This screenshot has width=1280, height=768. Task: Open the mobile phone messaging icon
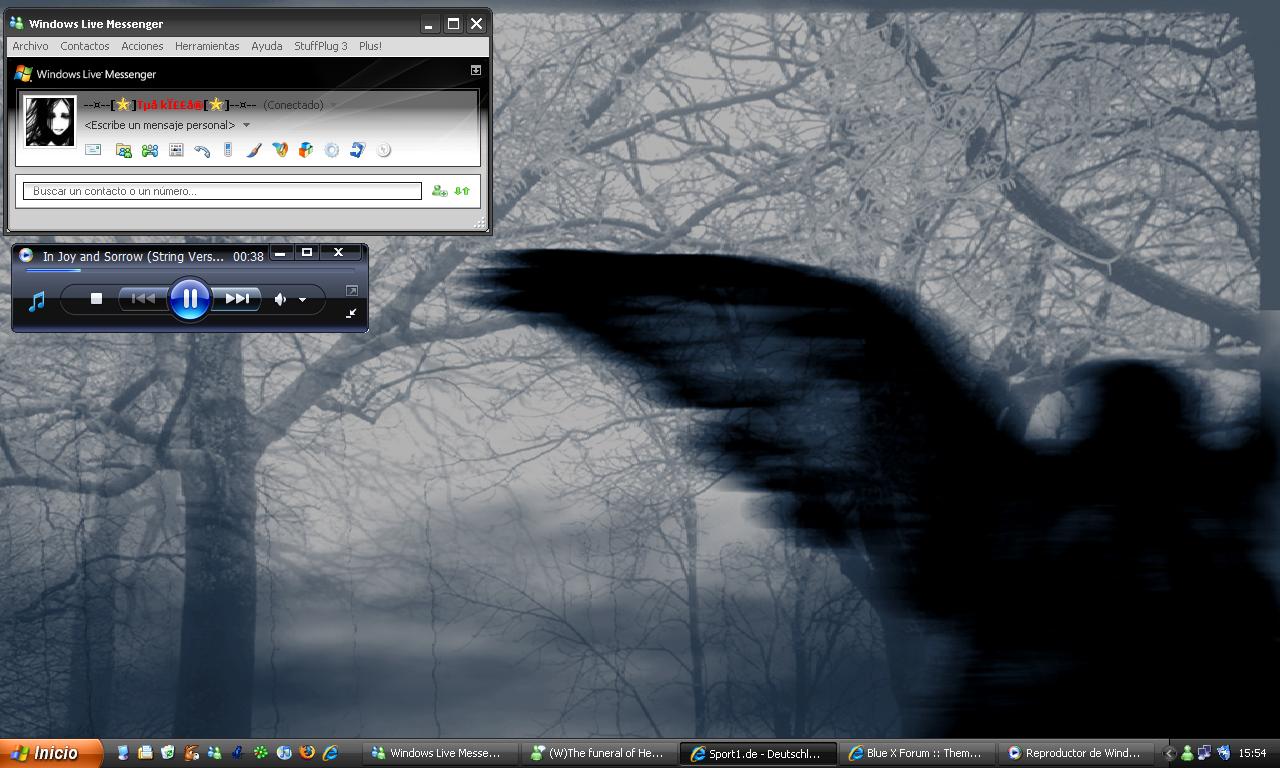(x=228, y=150)
